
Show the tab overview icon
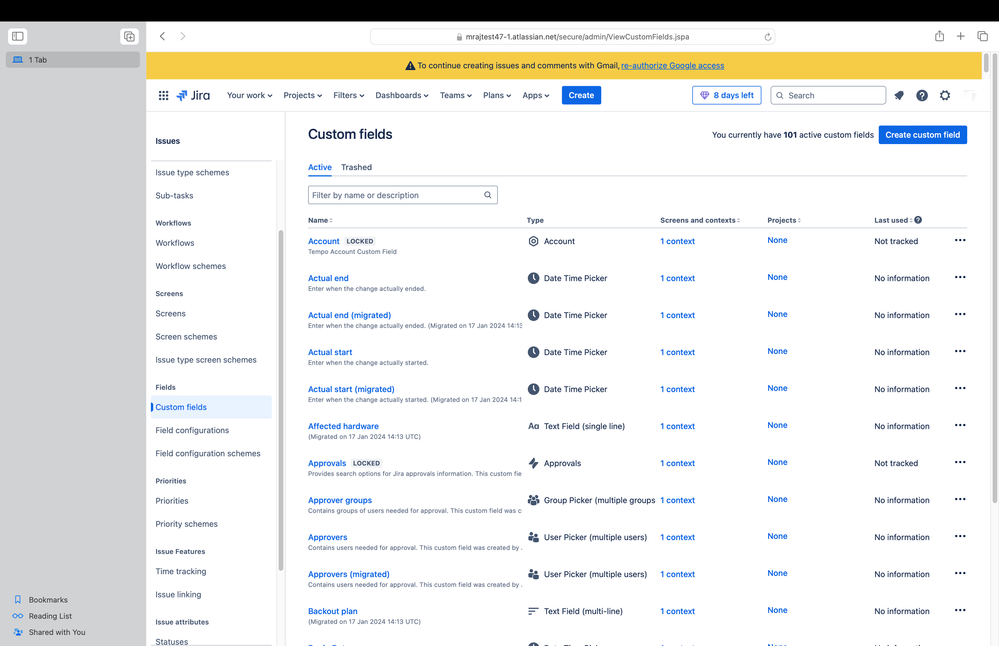point(982,36)
